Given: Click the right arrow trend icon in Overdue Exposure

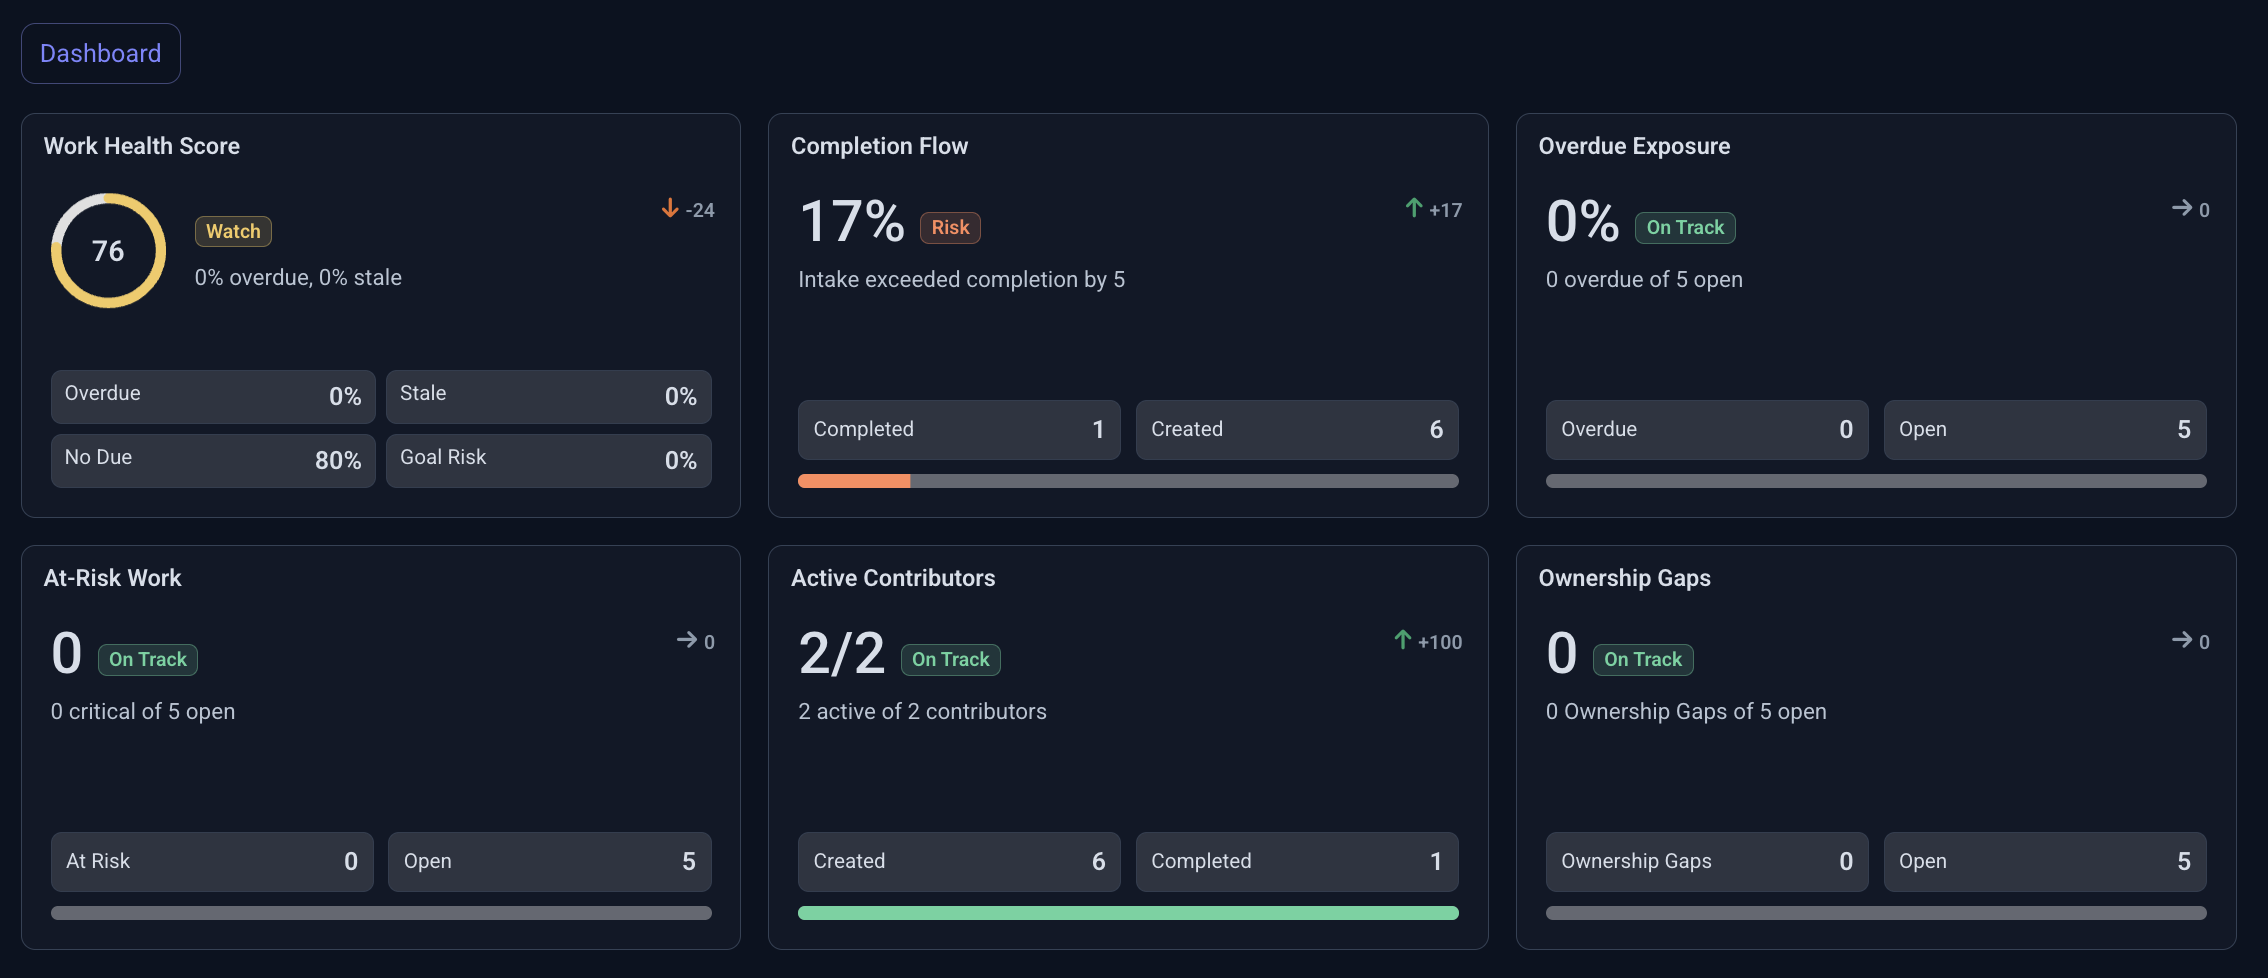Looking at the screenshot, I should [2182, 208].
